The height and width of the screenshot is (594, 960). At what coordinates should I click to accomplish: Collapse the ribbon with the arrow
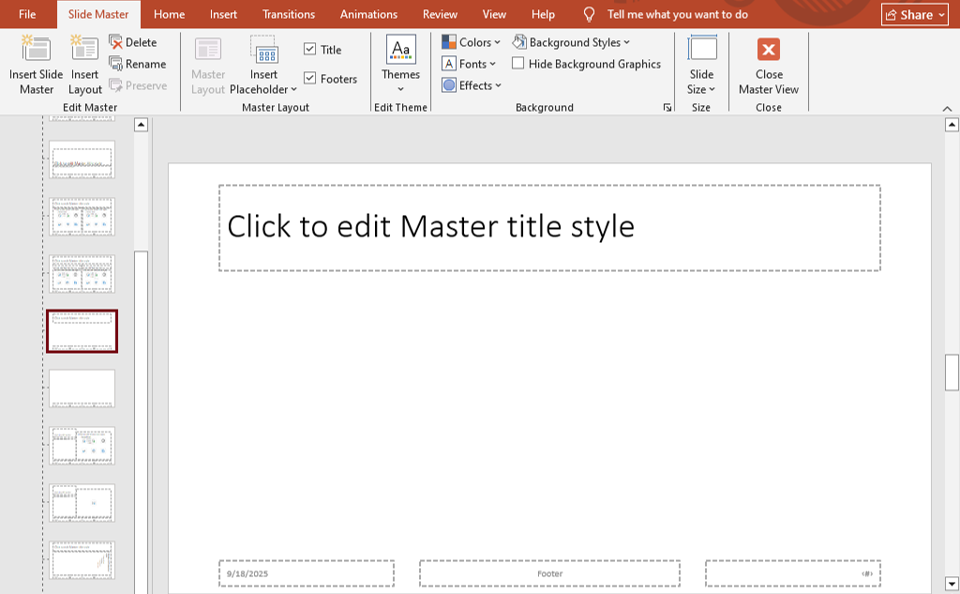point(947,108)
